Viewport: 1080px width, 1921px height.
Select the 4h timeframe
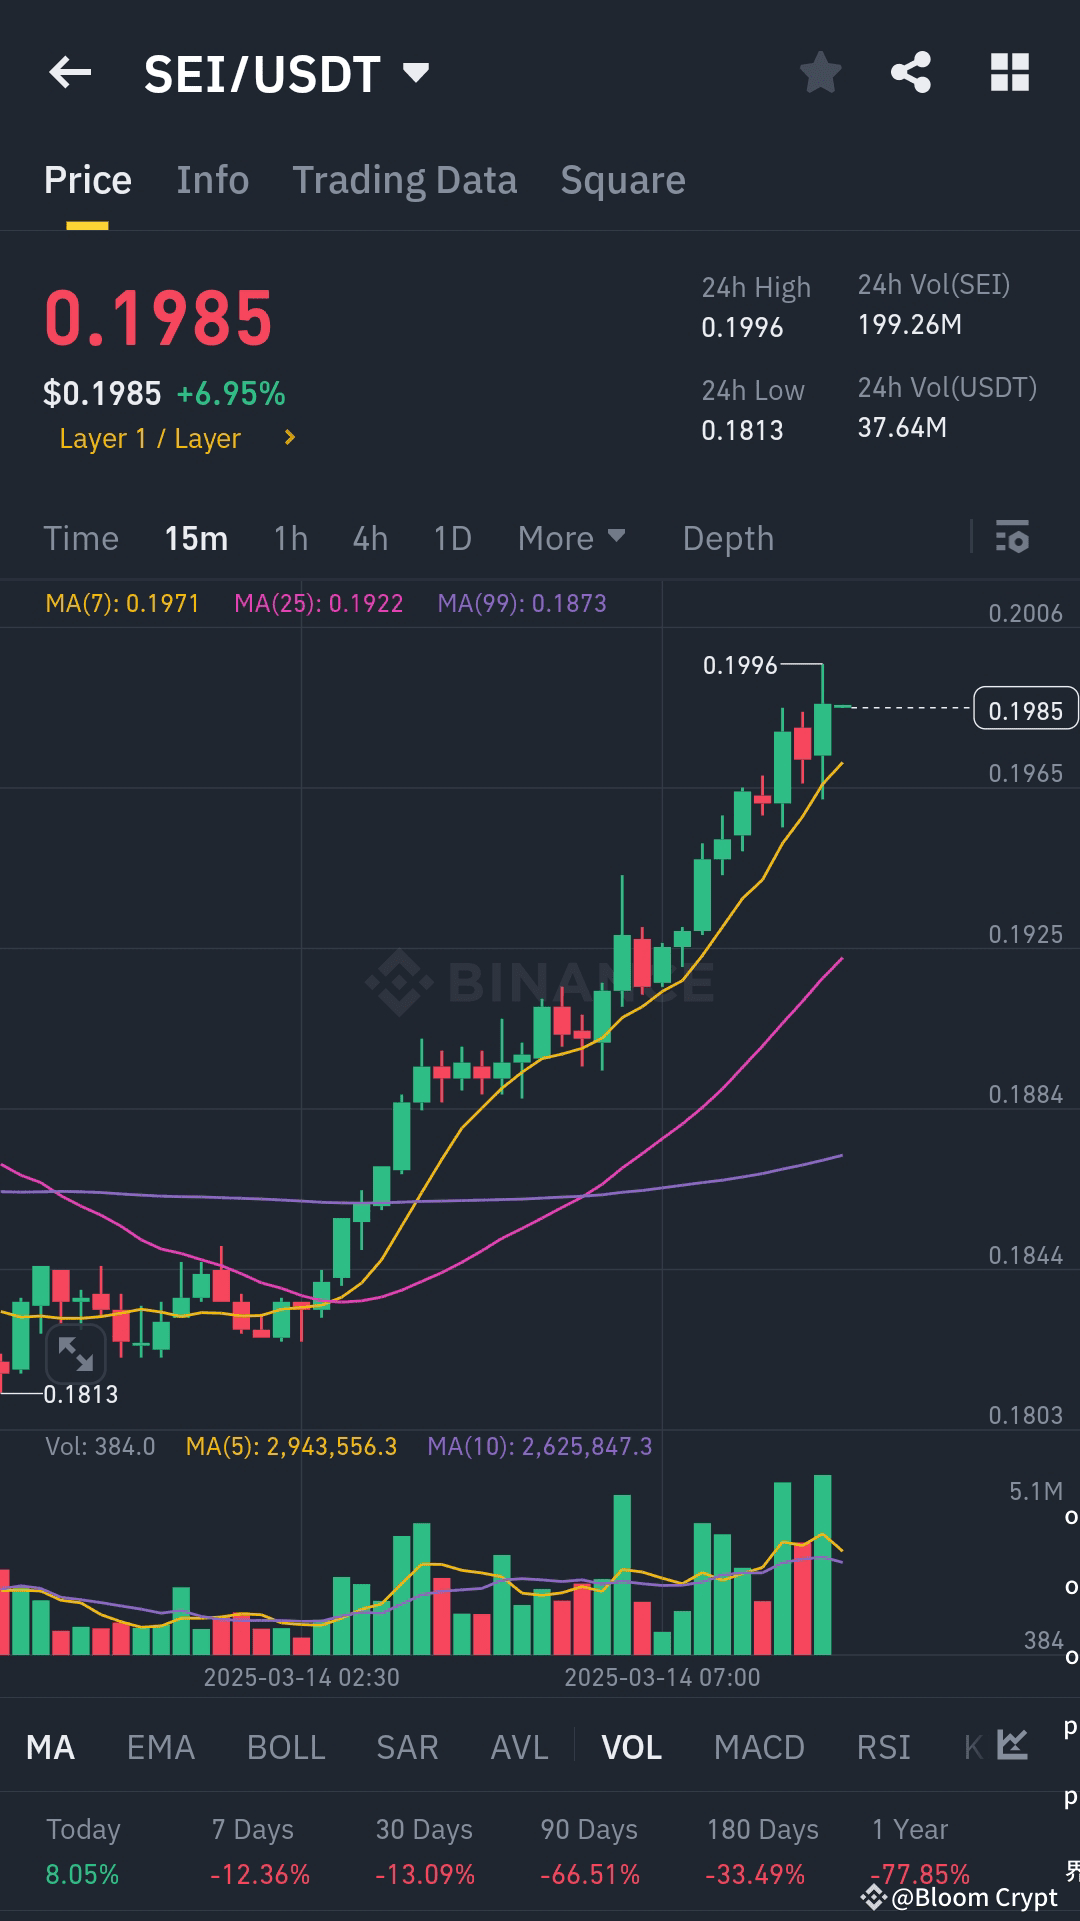370,538
